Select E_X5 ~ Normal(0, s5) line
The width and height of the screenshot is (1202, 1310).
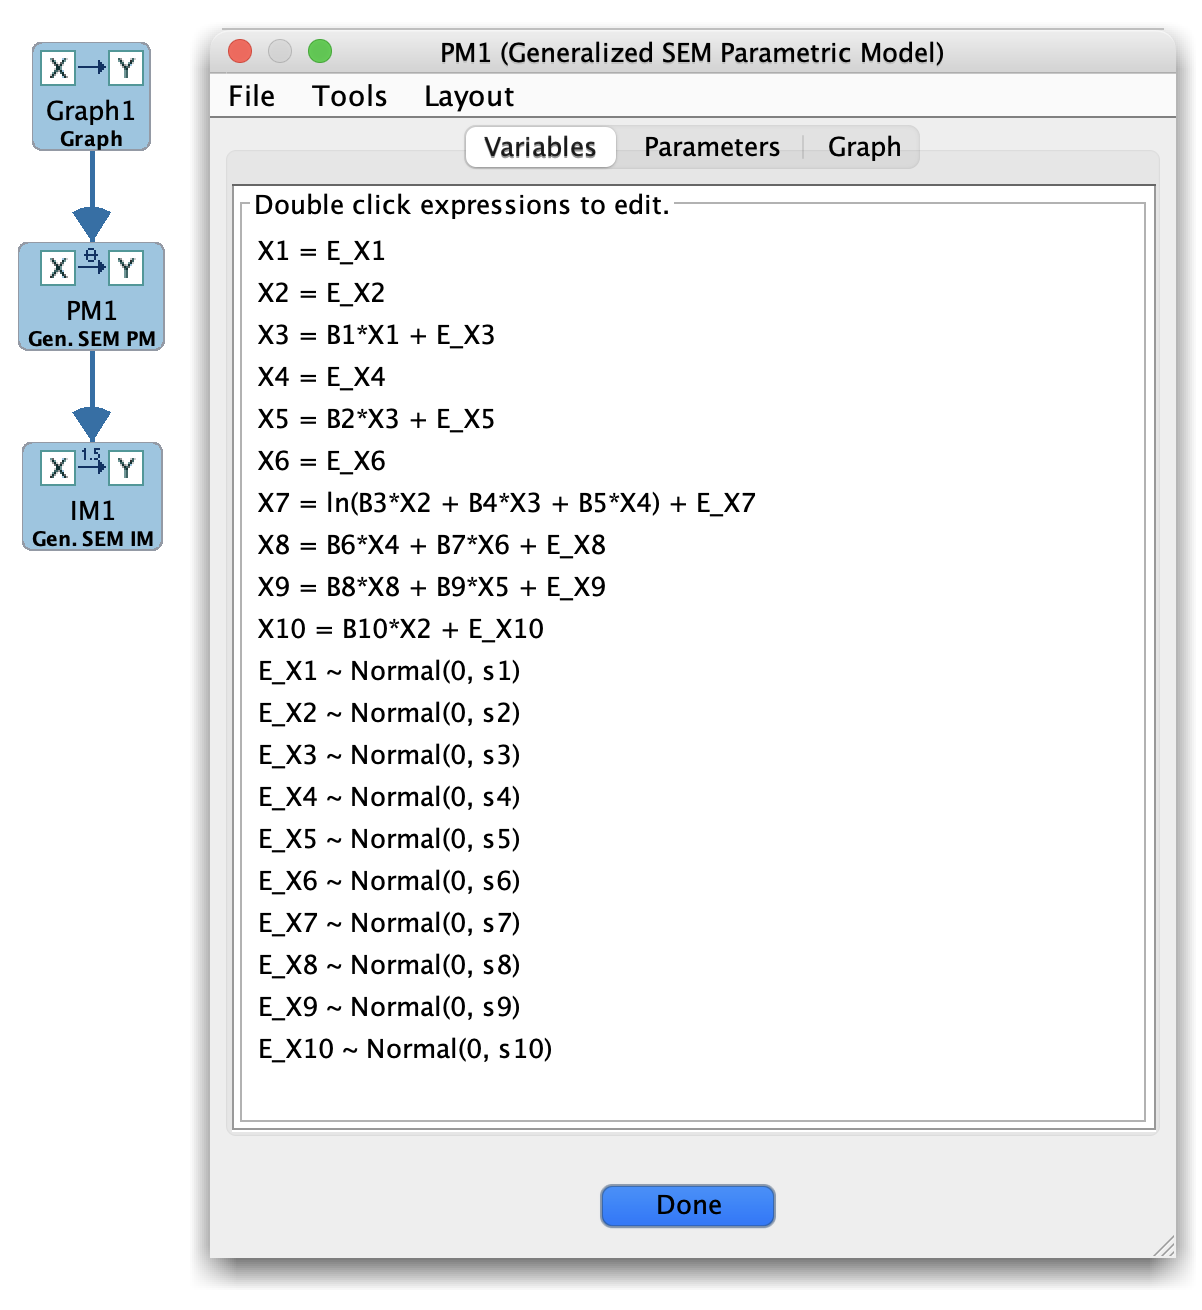(x=389, y=839)
